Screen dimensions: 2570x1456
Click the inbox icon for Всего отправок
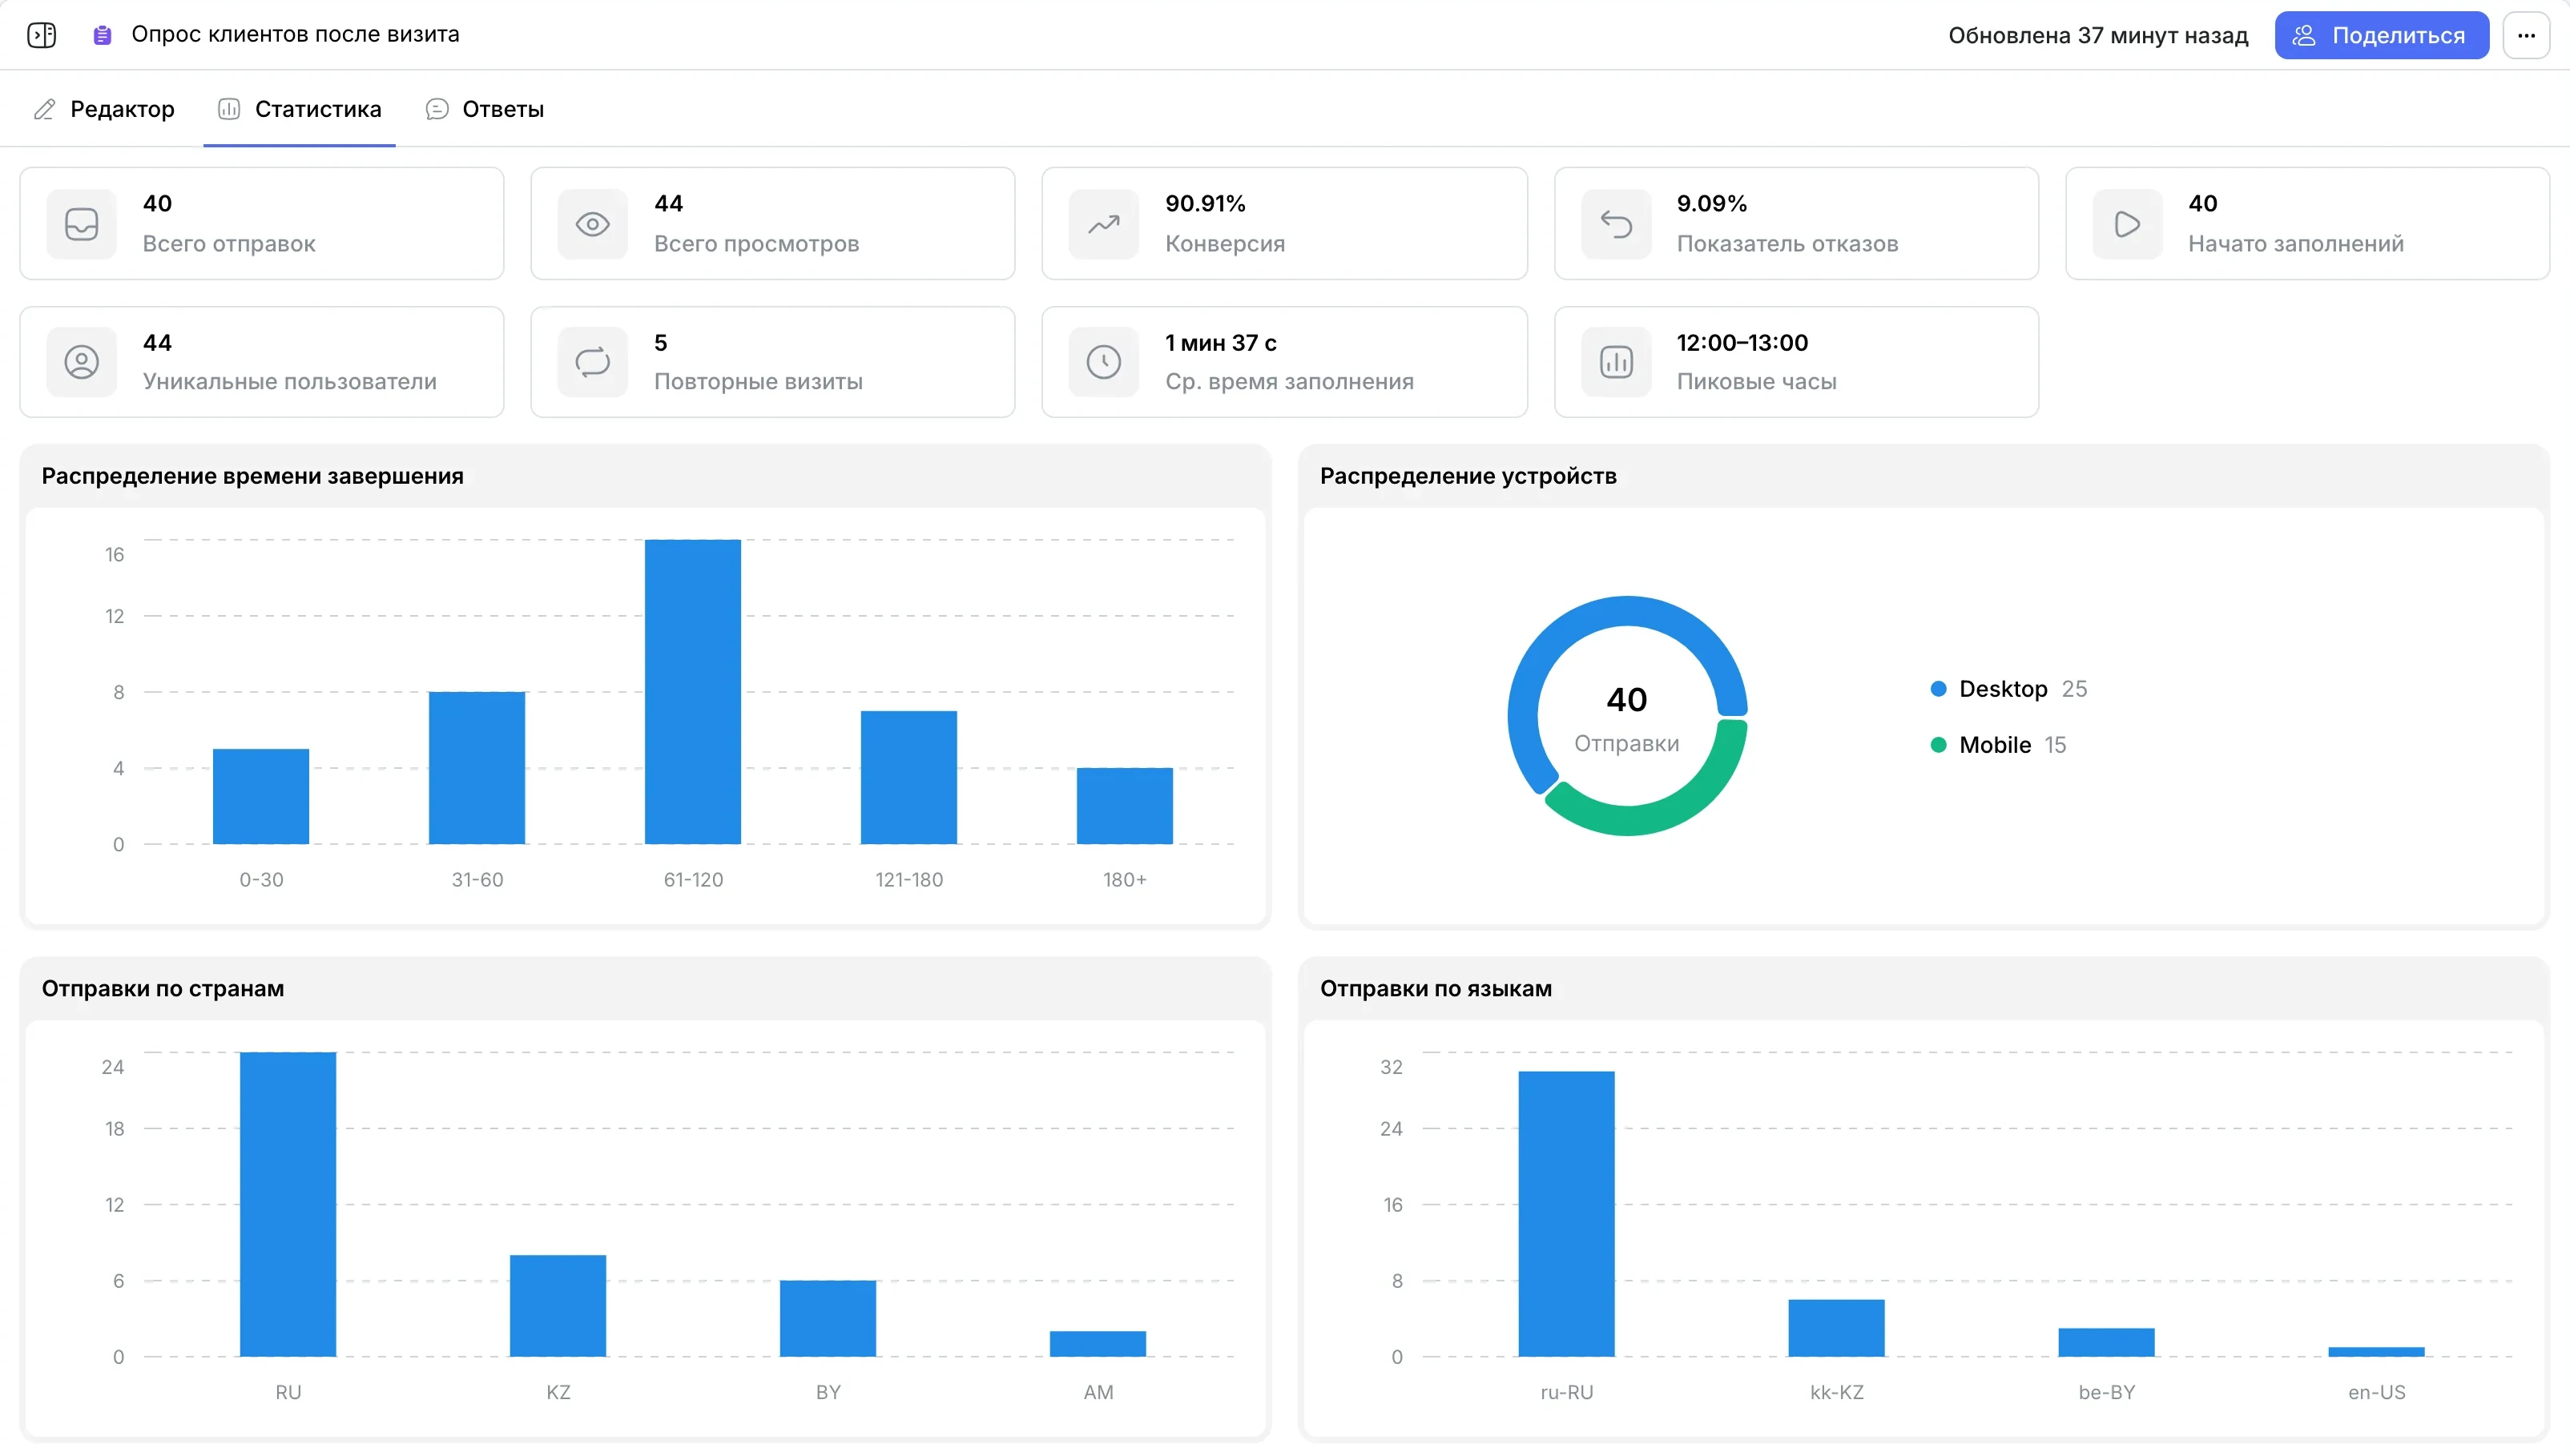tap(82, 224)
